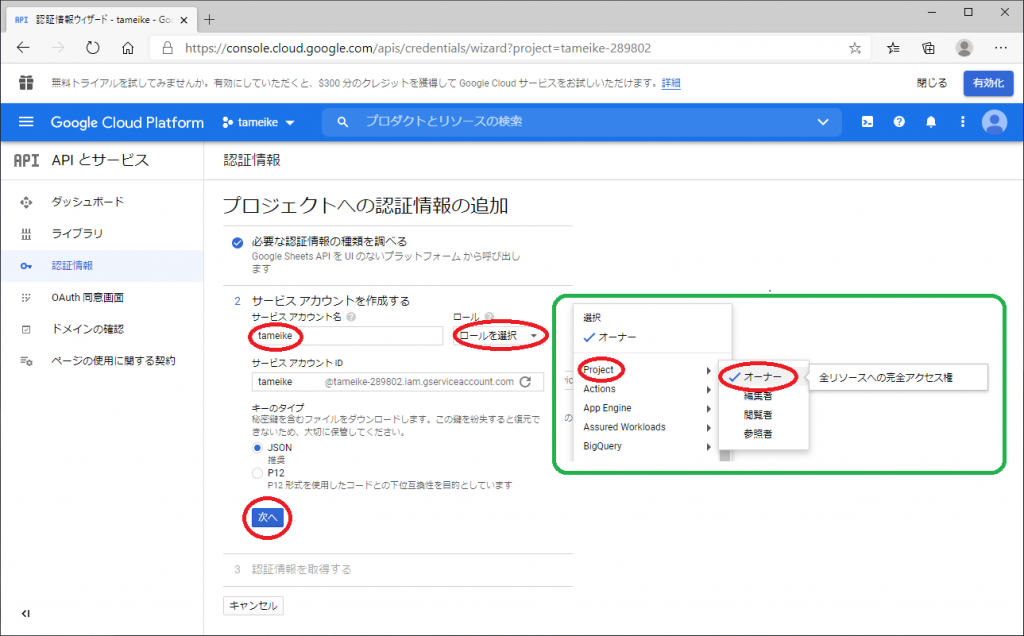Click the account avatar in blue header
The image size is (1024, 636).
tap(993, 122)
